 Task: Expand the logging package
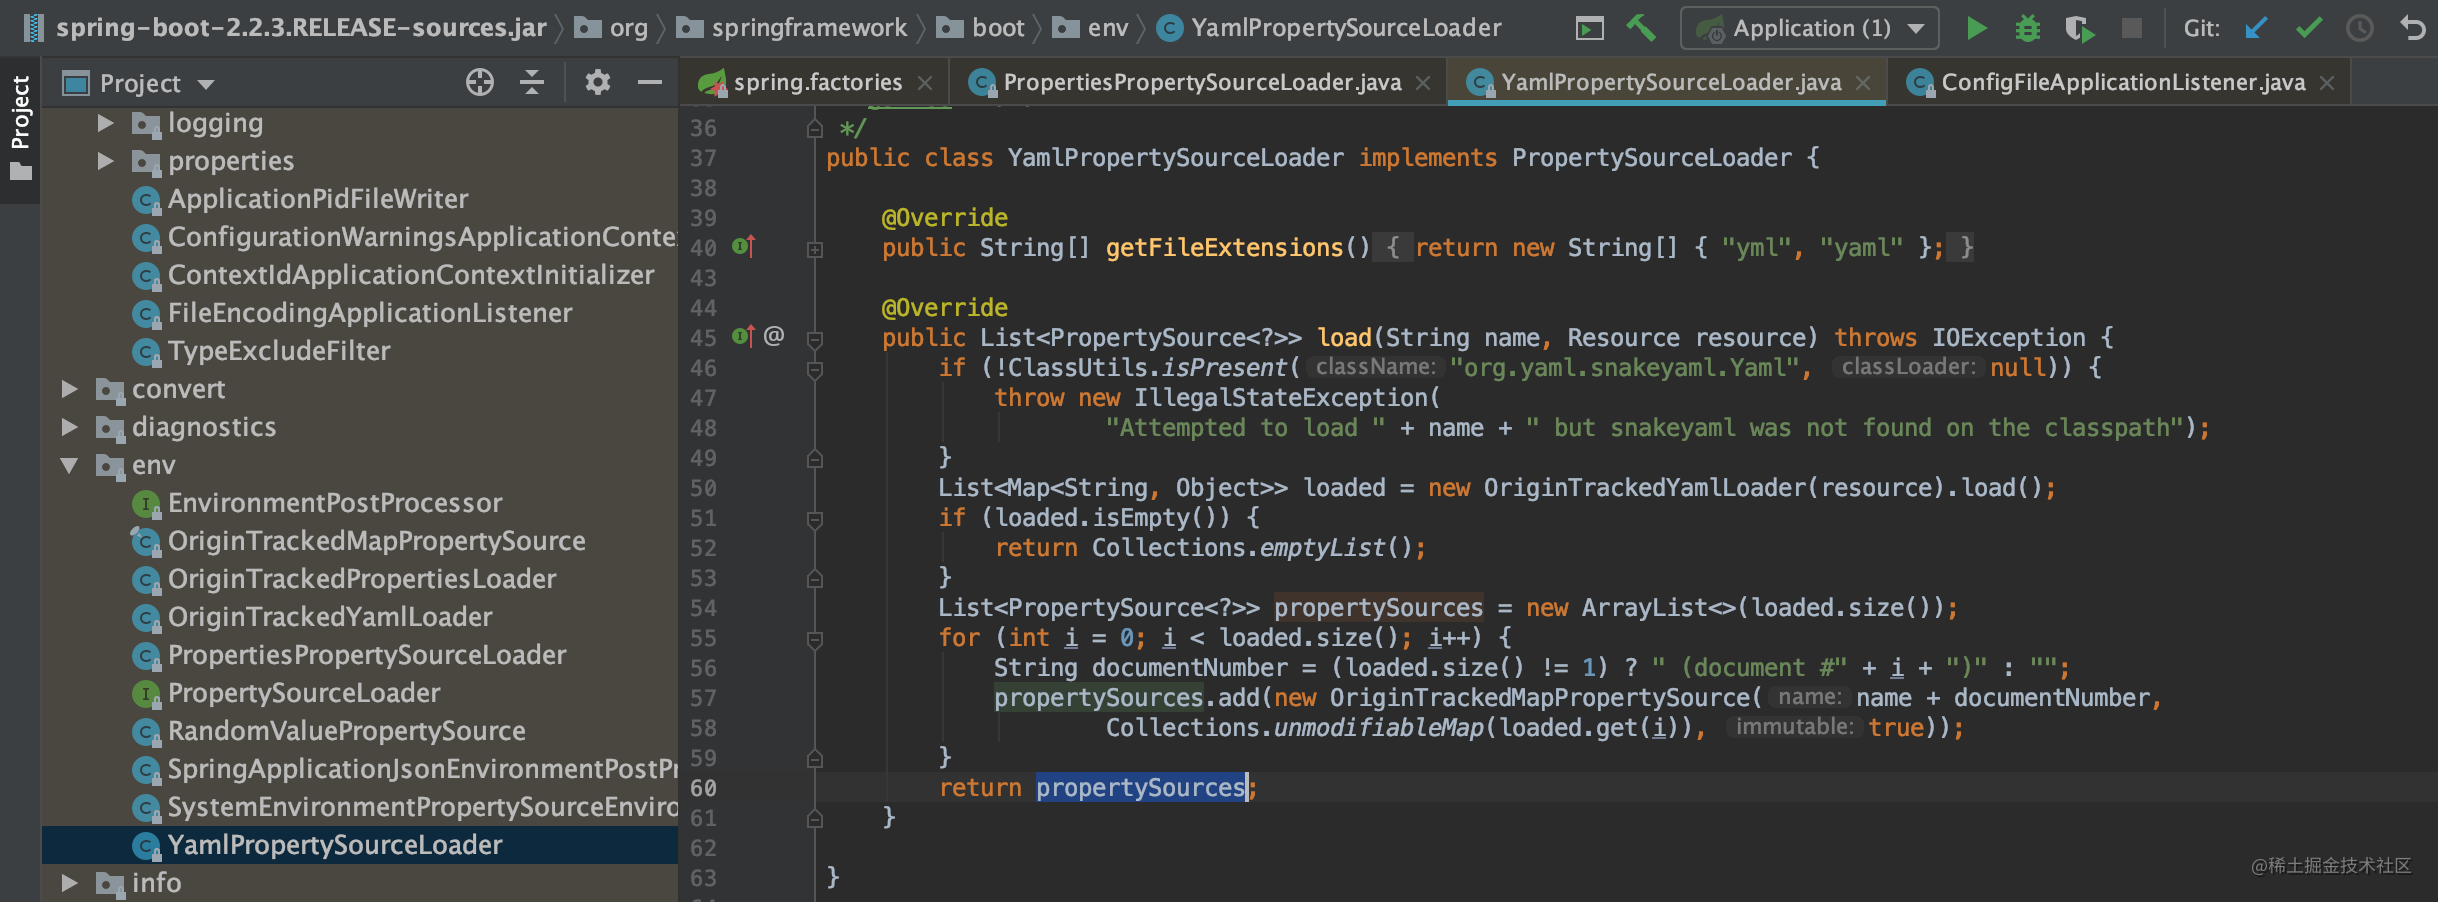click(105, 123)
